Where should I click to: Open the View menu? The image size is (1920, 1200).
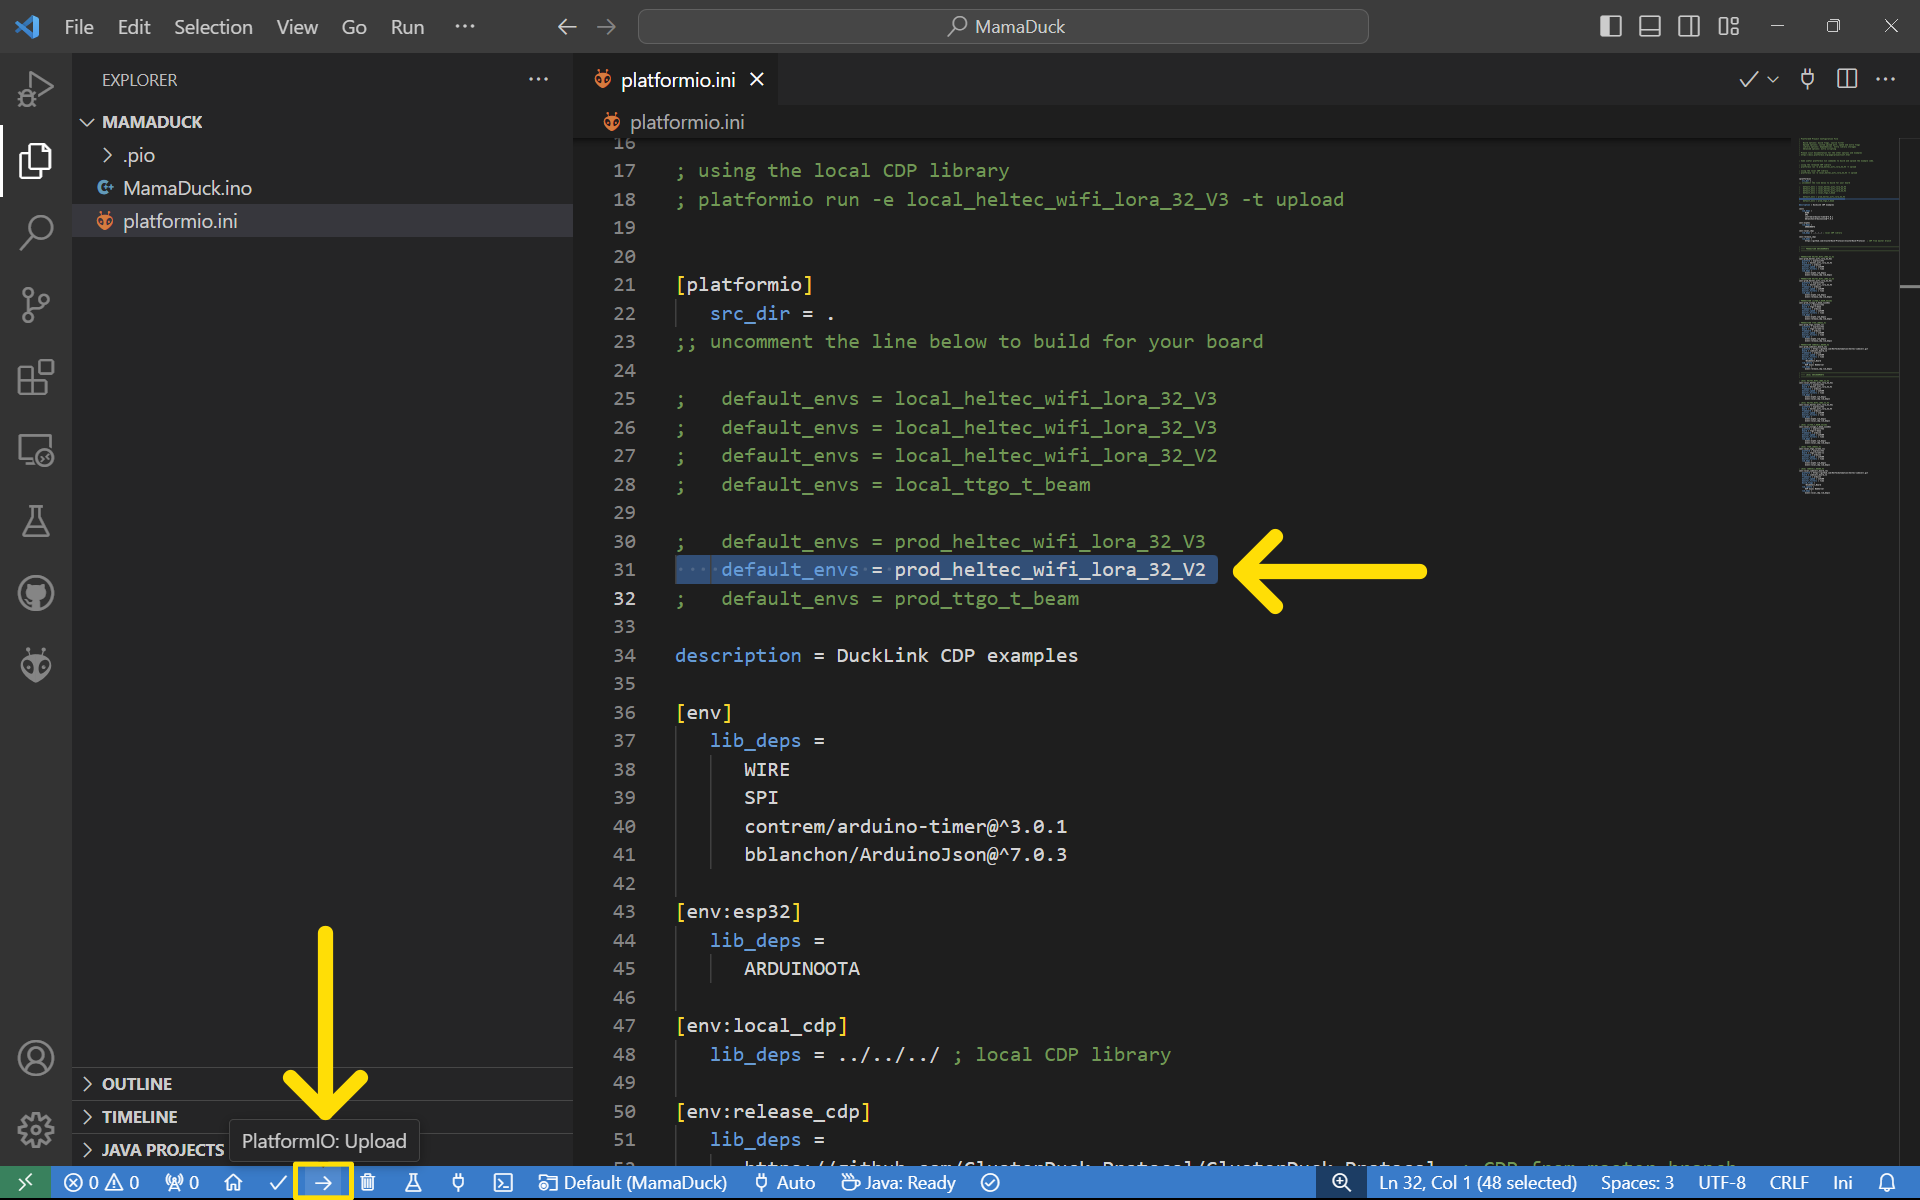(x=297, y=27)
